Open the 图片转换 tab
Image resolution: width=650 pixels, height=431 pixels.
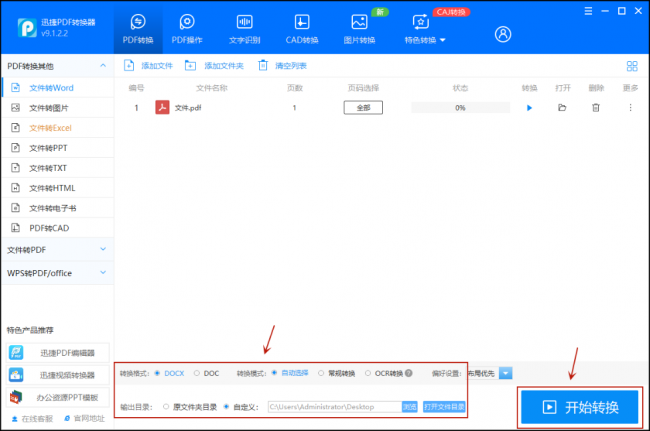(x=359, y=28)
